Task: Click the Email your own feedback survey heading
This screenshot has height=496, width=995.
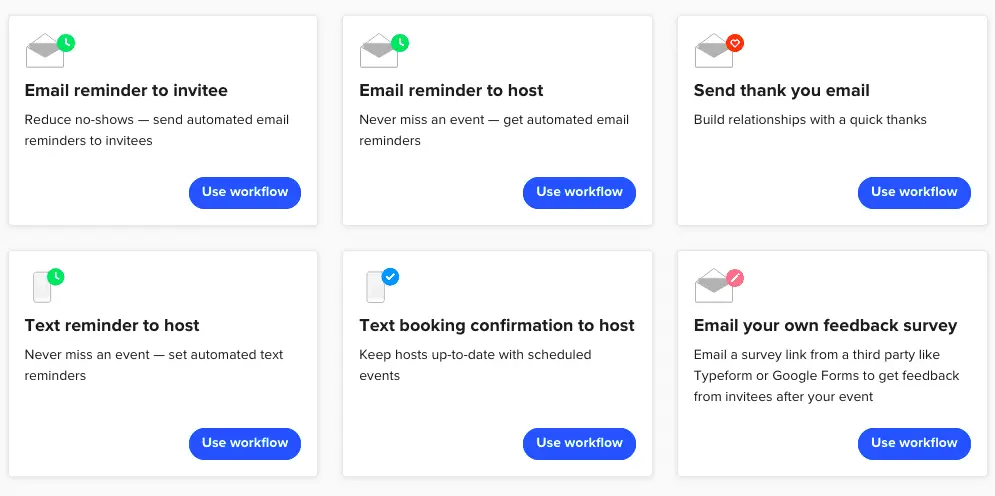Action: pos(826,326)
